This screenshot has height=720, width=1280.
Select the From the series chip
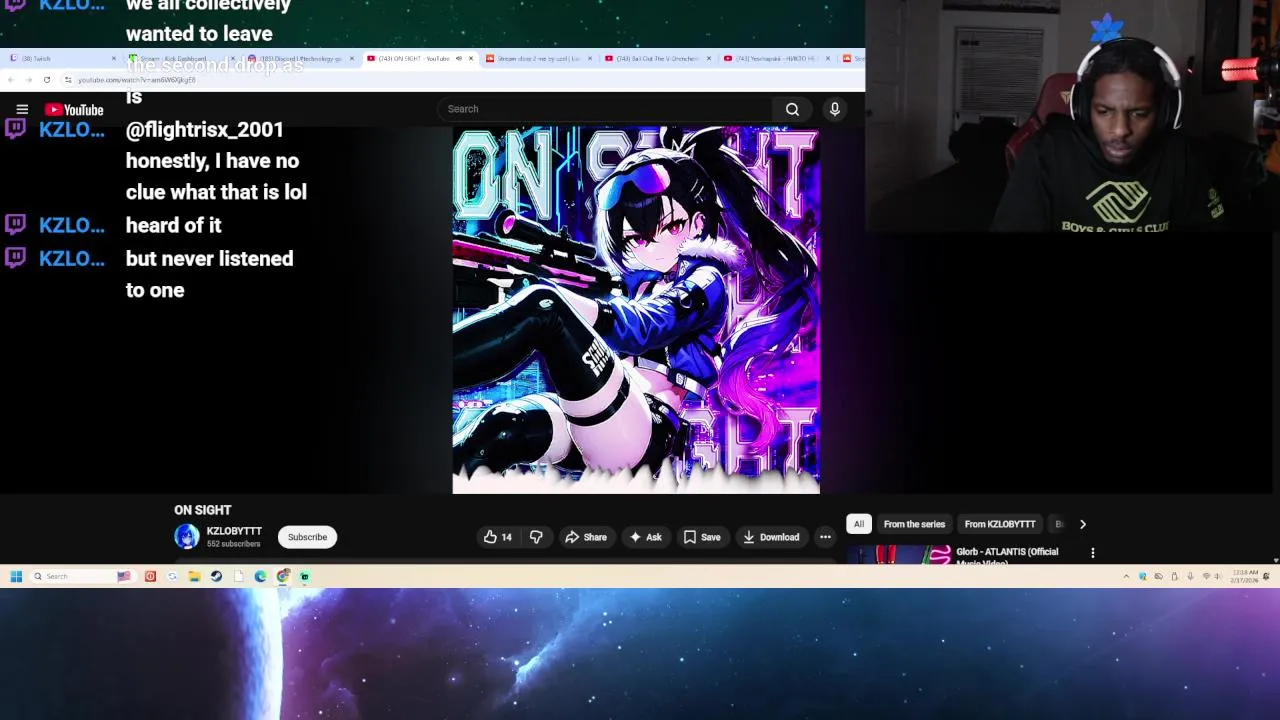pos(914,524)
